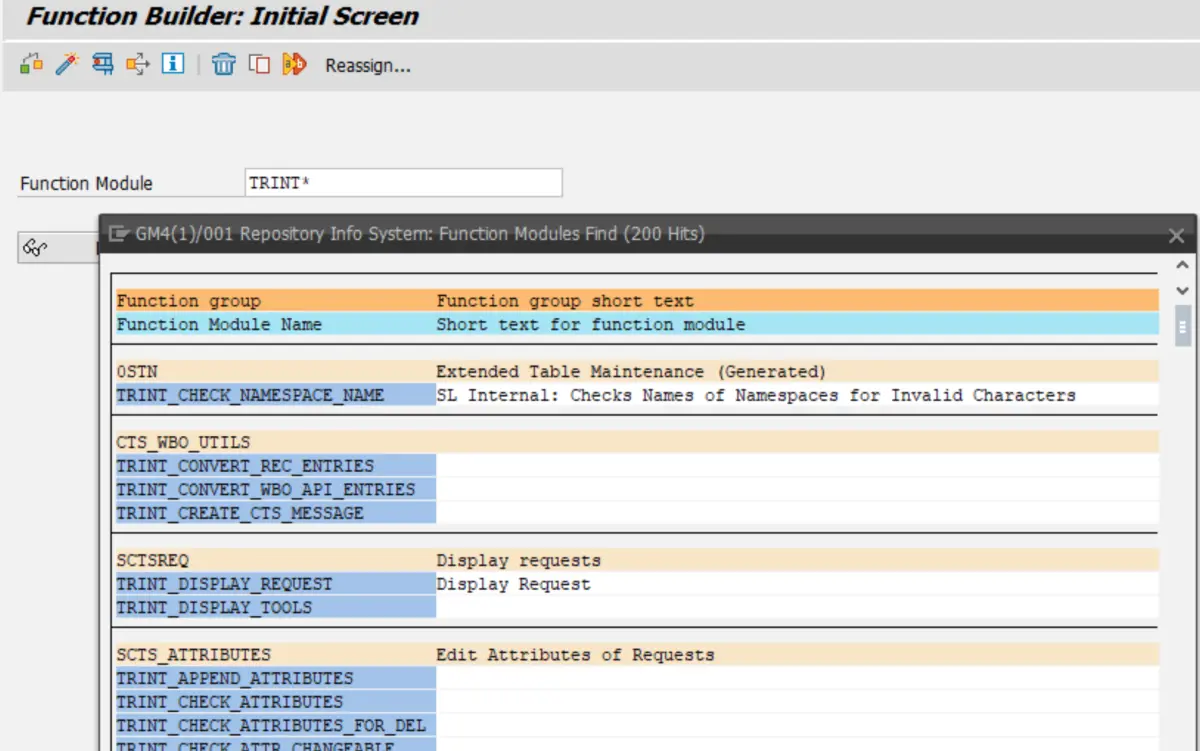The image size is (1200, 751).
Task: Click 'Extended Table Maintenance (Generated)' text
Action: (631, 371)
